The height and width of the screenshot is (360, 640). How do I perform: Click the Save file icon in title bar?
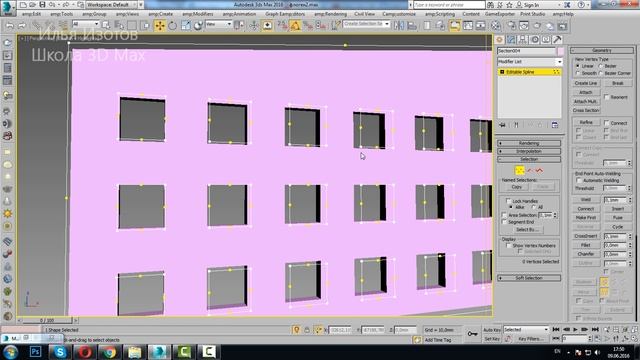(42, 5)
